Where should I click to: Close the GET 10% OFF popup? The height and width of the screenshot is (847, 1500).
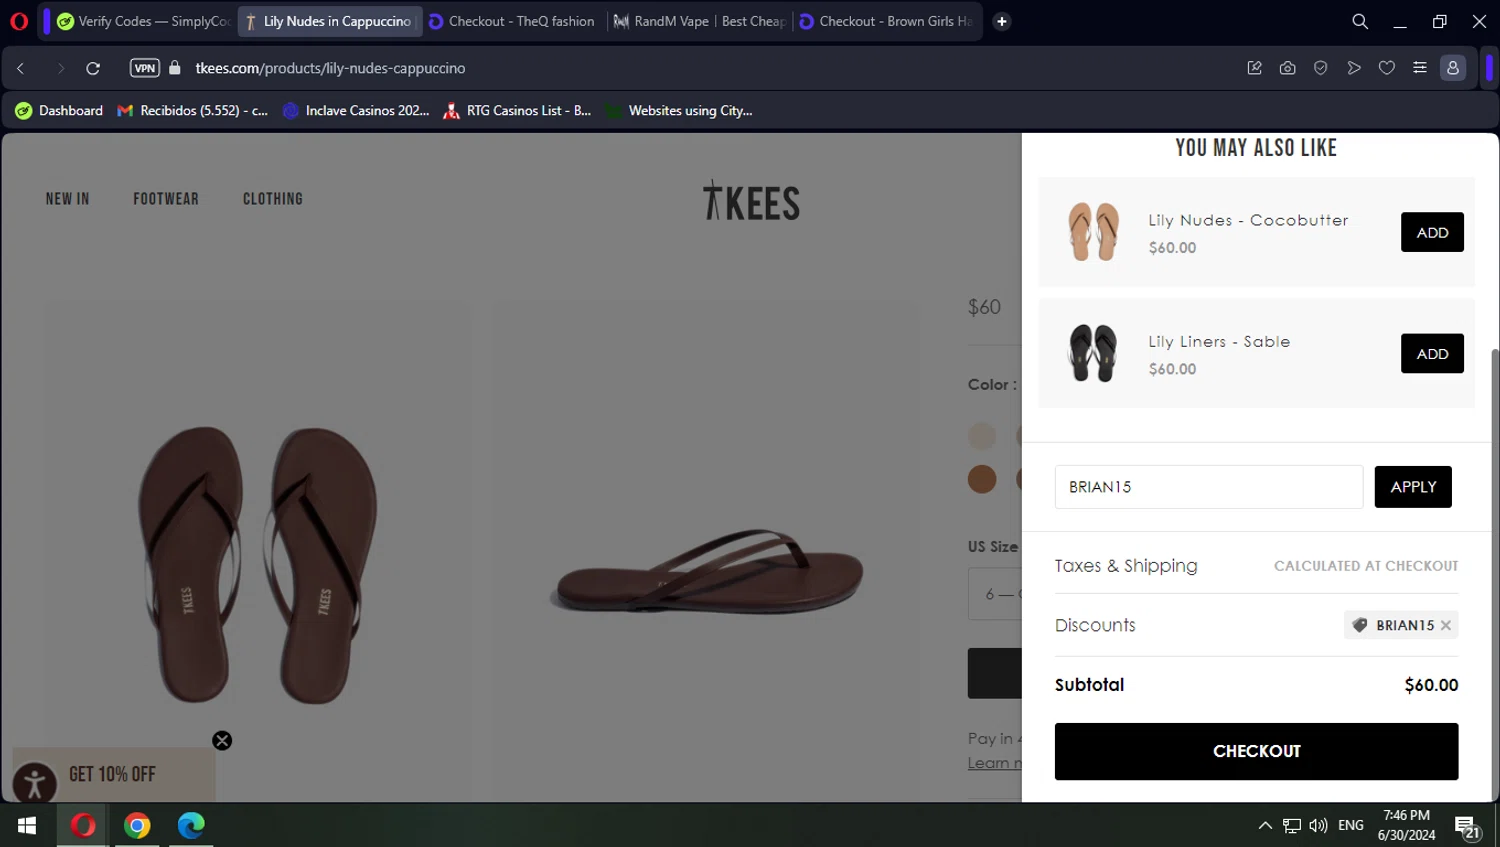point(222,741)
